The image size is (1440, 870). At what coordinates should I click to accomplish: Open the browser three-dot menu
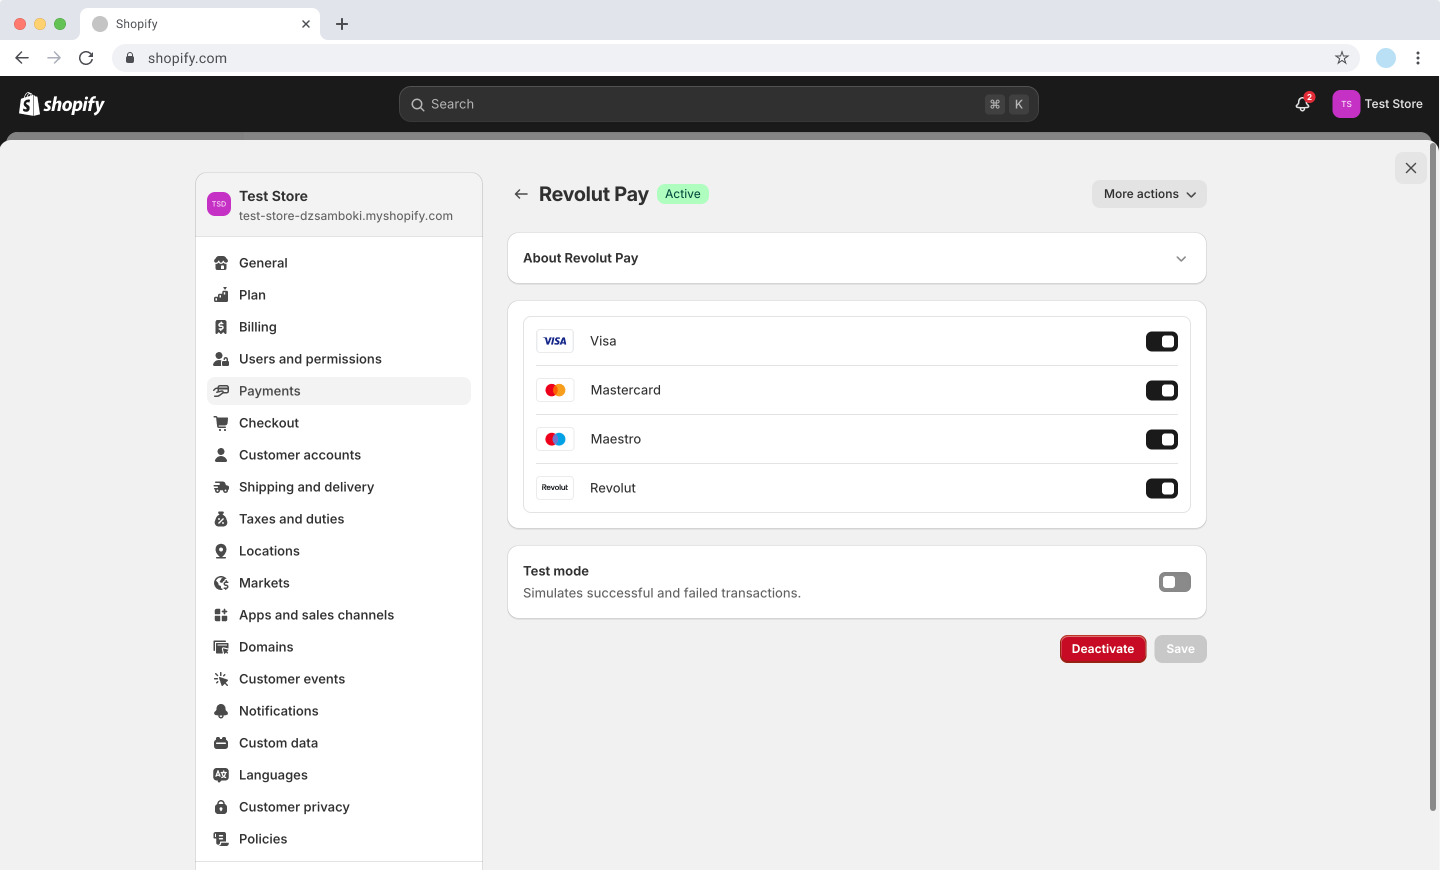coord(1418,58)
